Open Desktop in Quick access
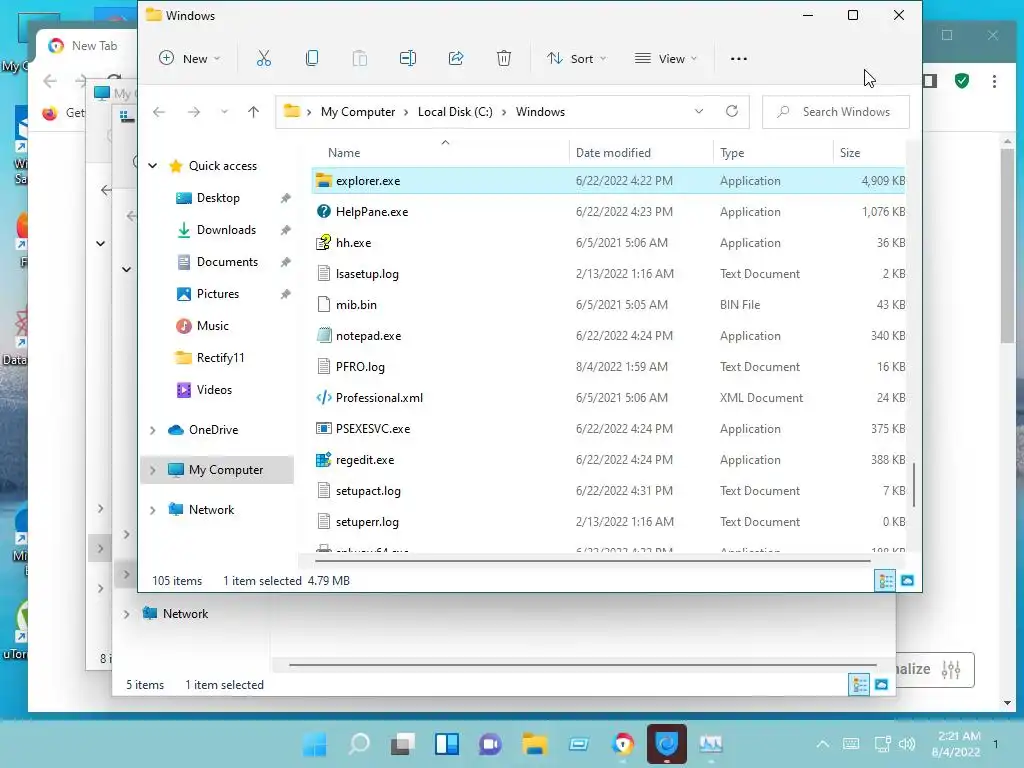The image size is (1024, 768). (x=218, y=198)
